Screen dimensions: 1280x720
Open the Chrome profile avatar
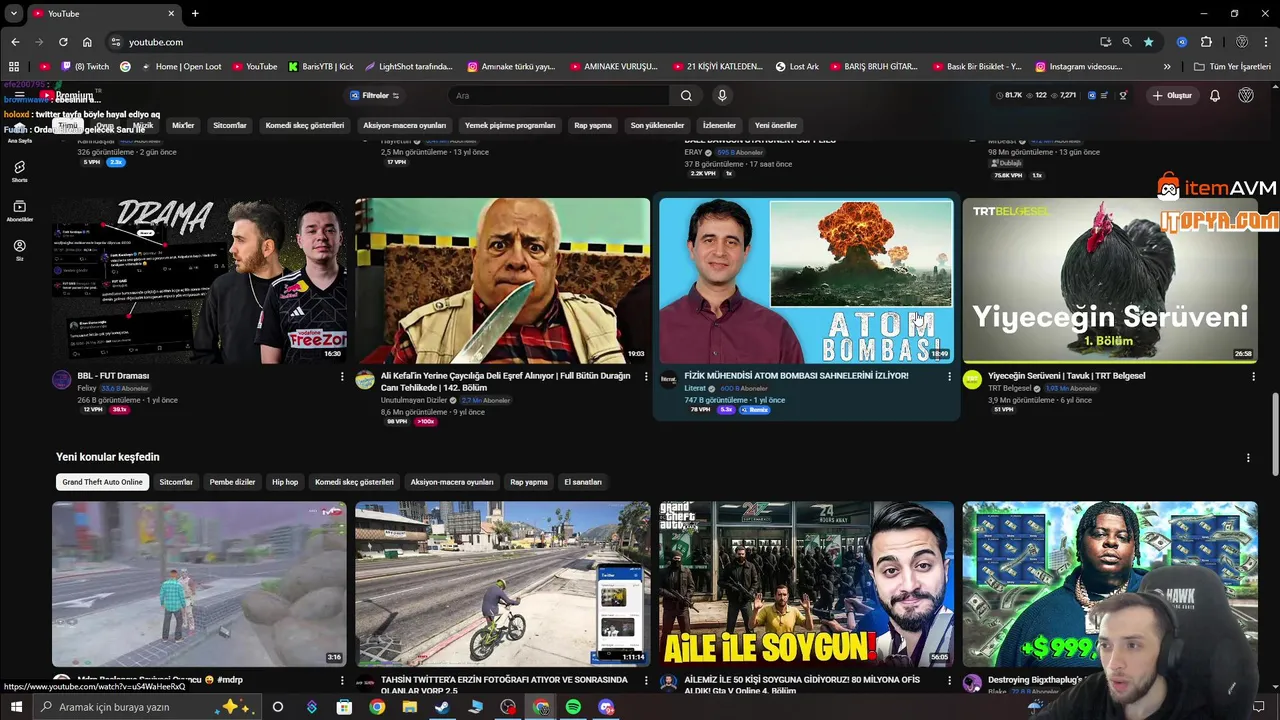tap(1242, 42)
